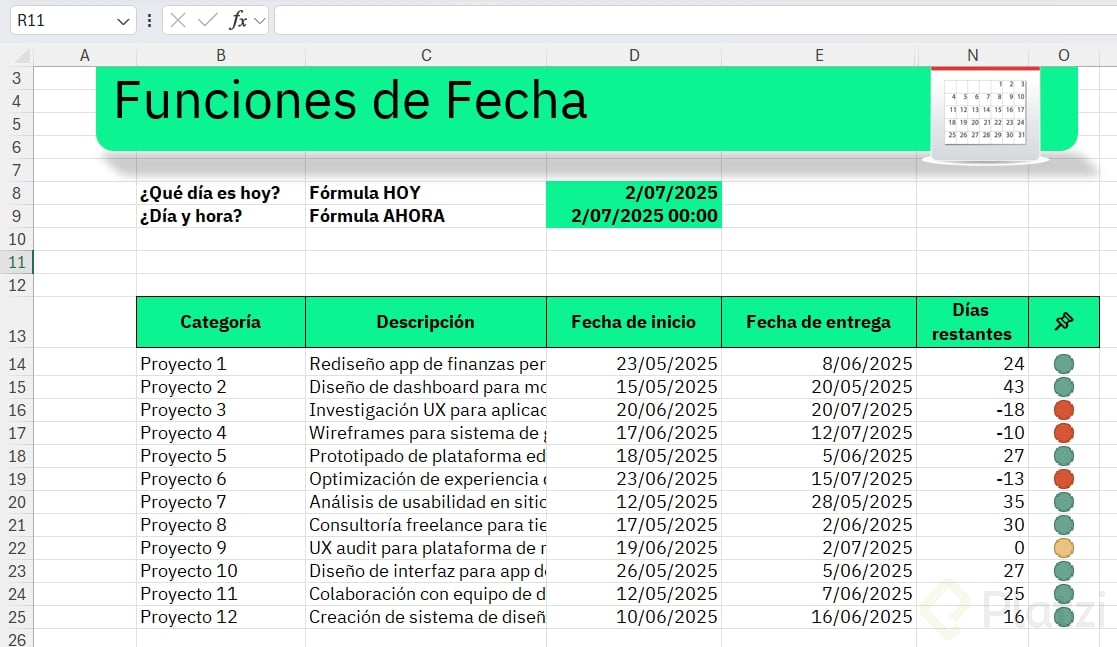Click the Select All corner triangle
The height and width of the screenshot is (647, 1117).
pyautogui.click(x=23, y=56)
